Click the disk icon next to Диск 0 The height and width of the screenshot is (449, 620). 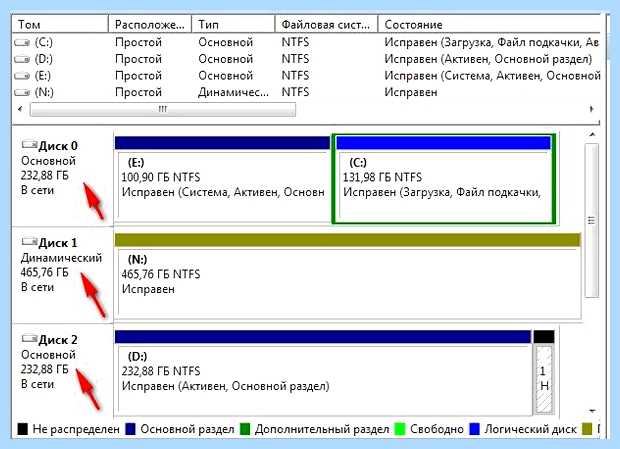coord(29,144)
